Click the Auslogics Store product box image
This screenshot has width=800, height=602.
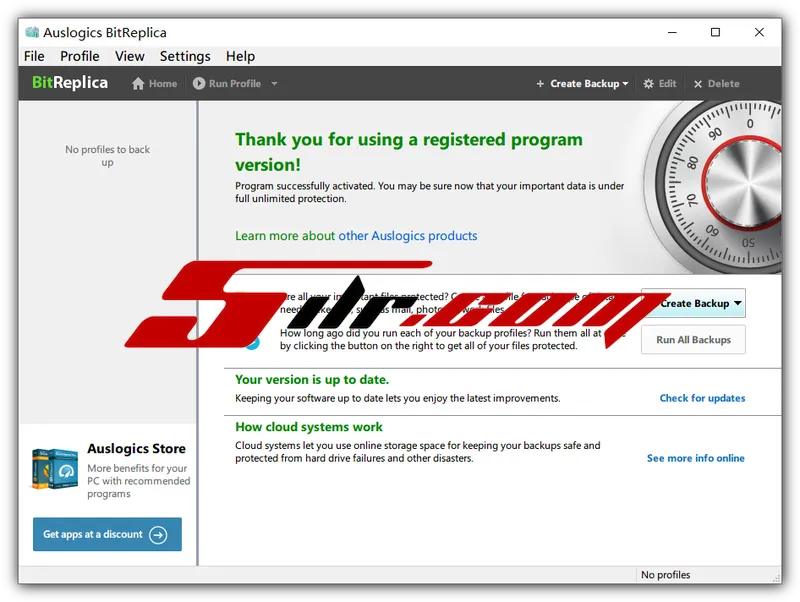pyautogui.click(x=55, y=468)
